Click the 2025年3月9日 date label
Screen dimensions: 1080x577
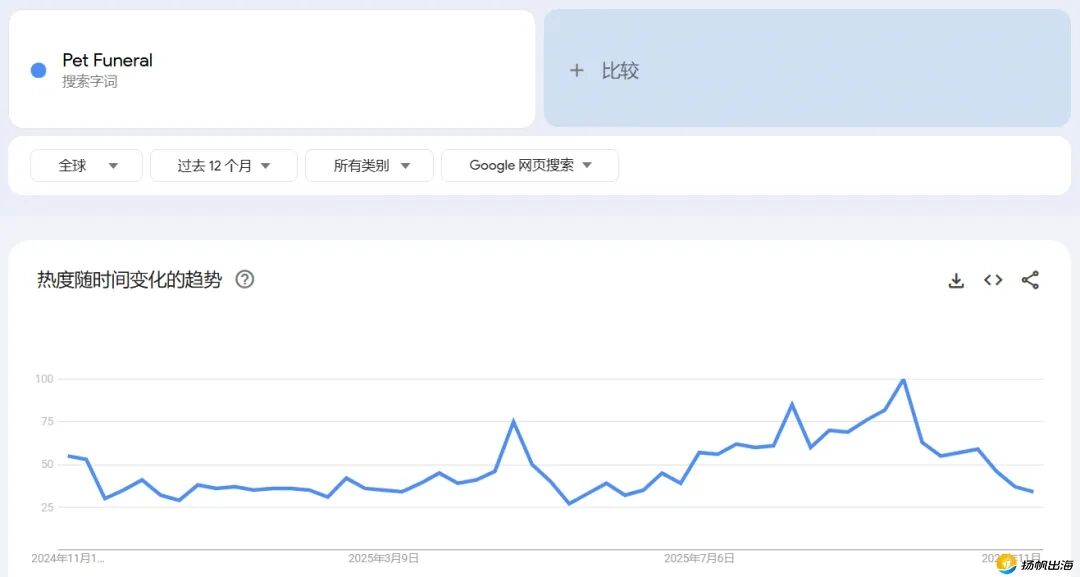click(x=385, y=558)
